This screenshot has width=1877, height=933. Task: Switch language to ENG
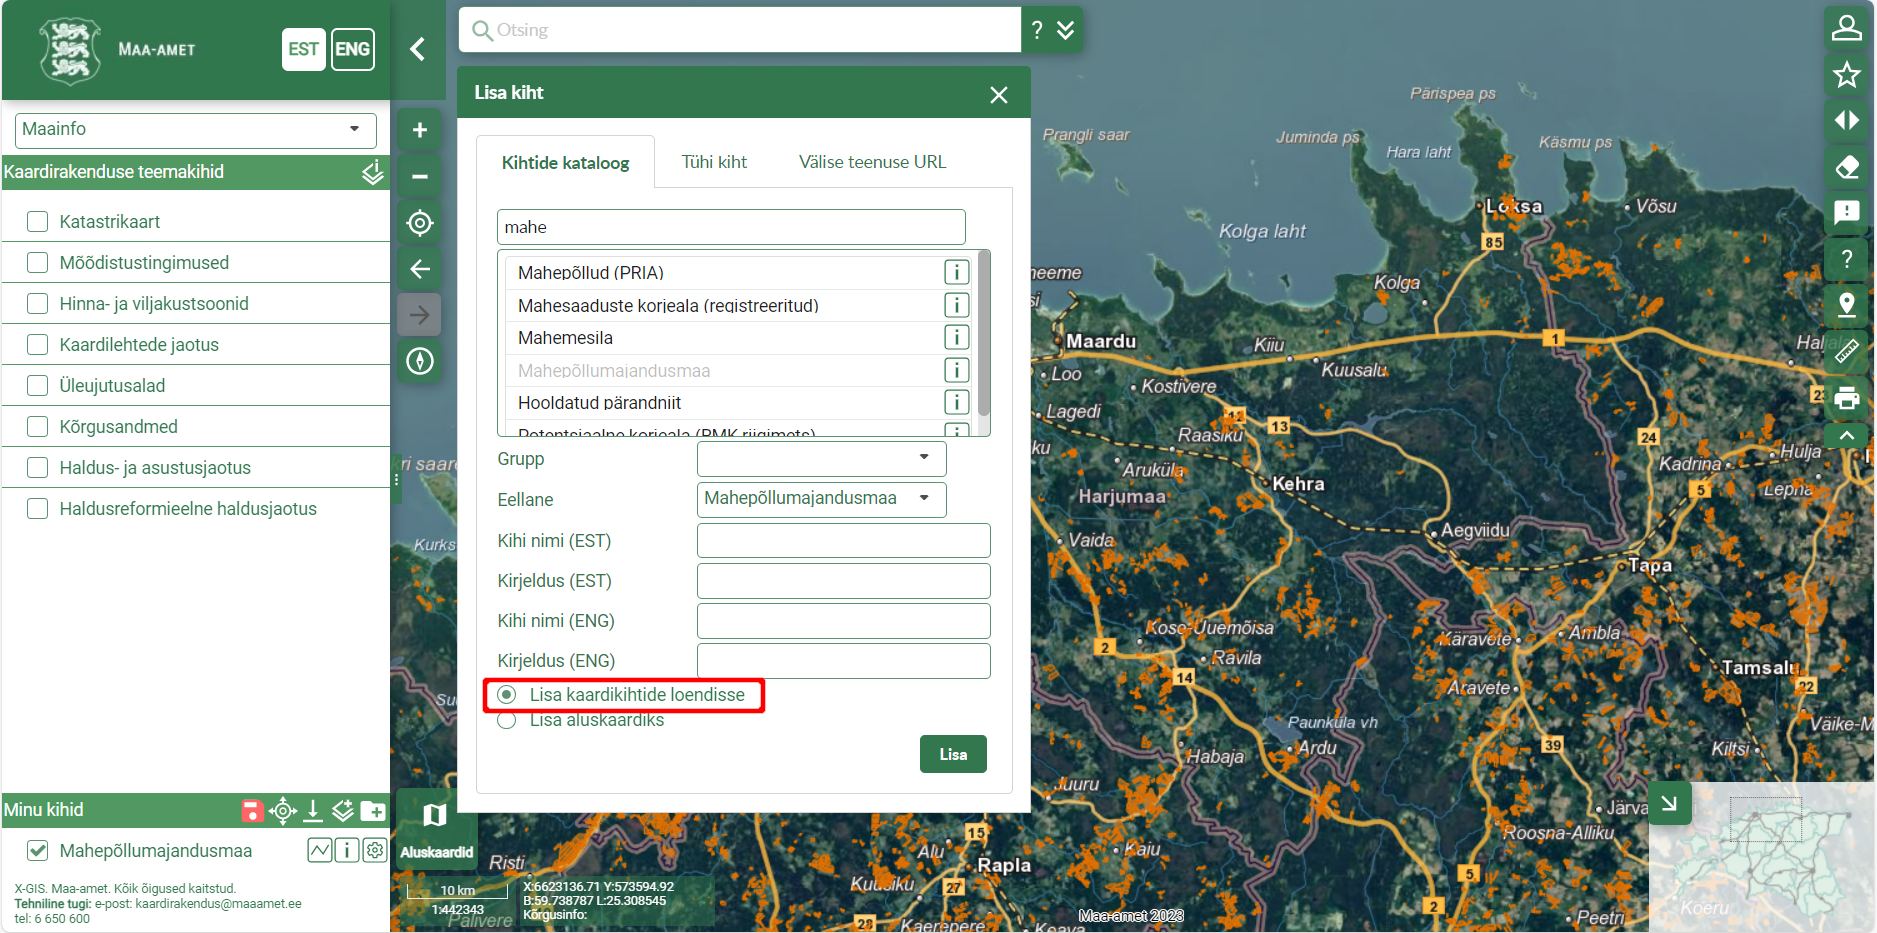click(353, 49)
